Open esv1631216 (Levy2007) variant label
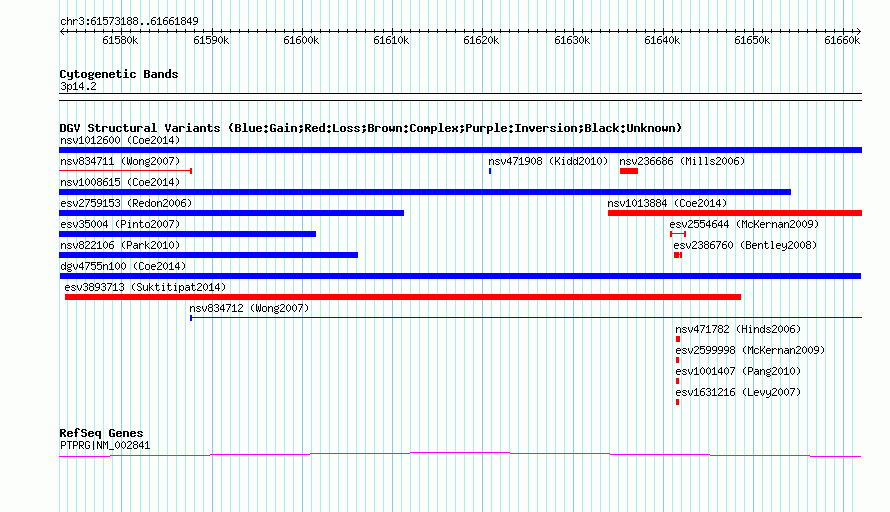 pyautogui.click(x=738, y=392)
